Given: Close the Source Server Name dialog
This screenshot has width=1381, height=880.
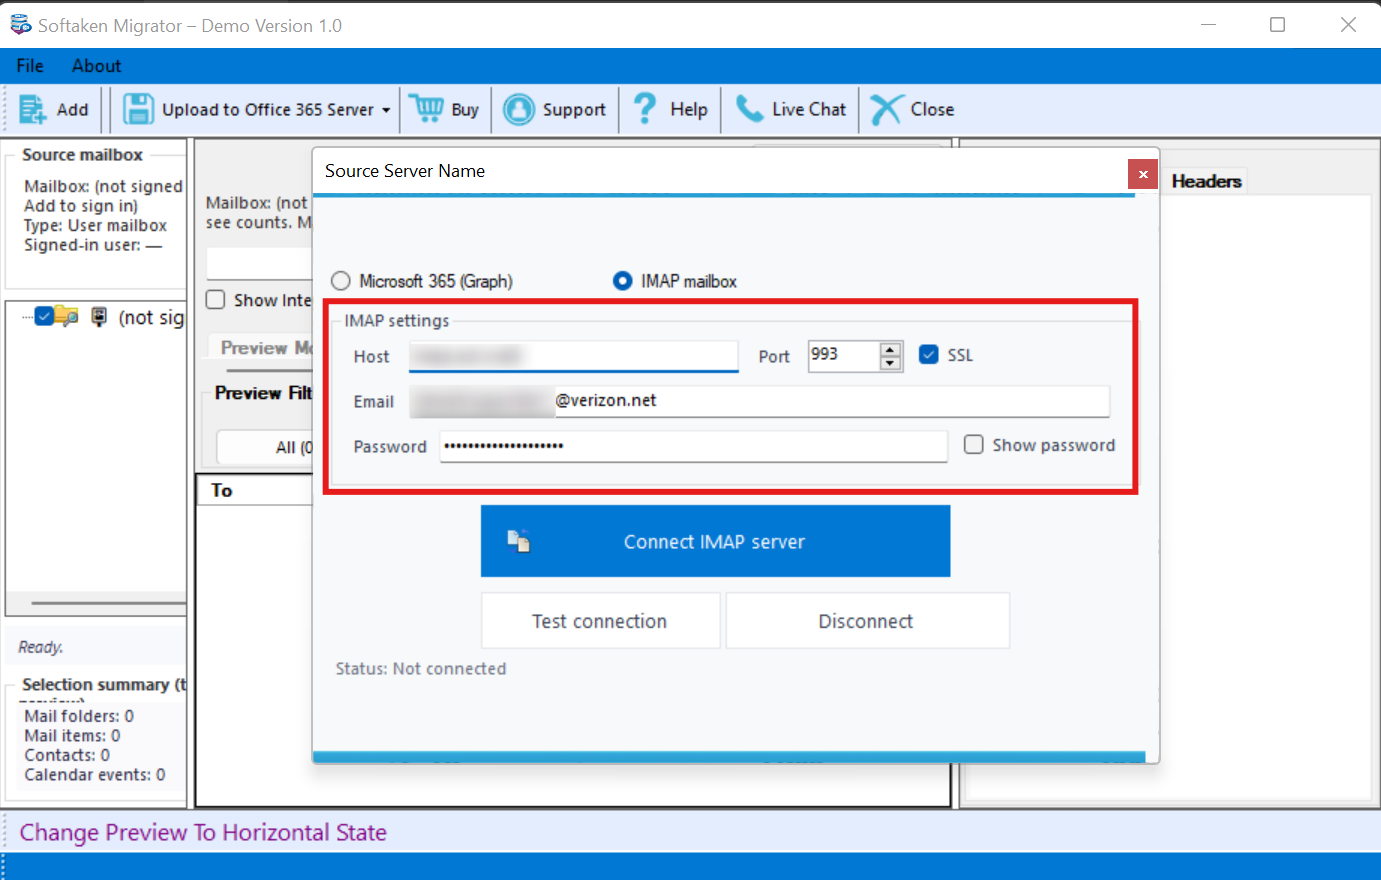Looking at the screenshot, I should pyautogui.click(x=1143, y=174).
